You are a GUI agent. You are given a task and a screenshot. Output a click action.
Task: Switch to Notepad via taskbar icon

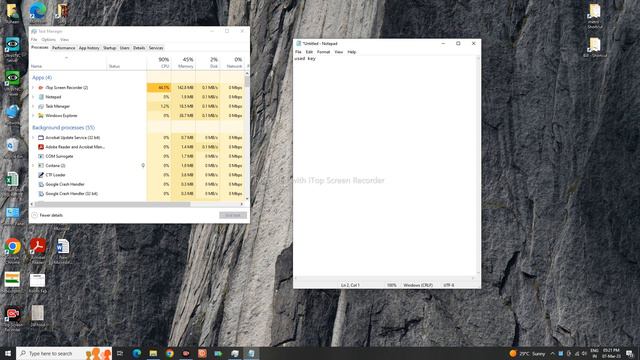[251, 353]
